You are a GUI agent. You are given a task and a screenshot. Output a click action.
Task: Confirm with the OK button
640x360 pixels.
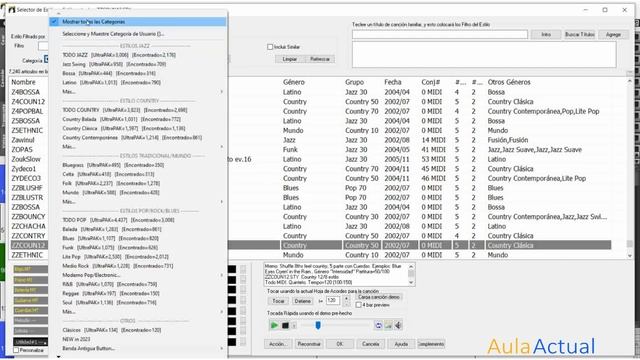pos(340,344)
